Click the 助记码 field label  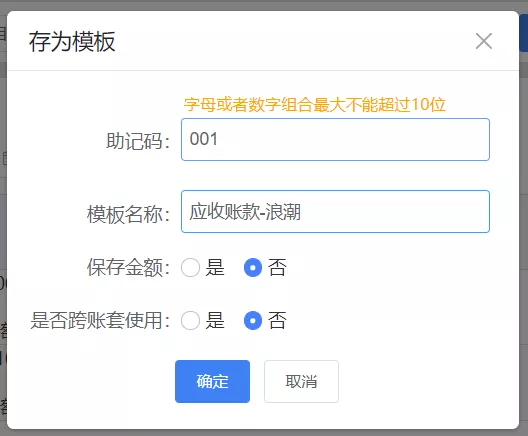(138, 141)
